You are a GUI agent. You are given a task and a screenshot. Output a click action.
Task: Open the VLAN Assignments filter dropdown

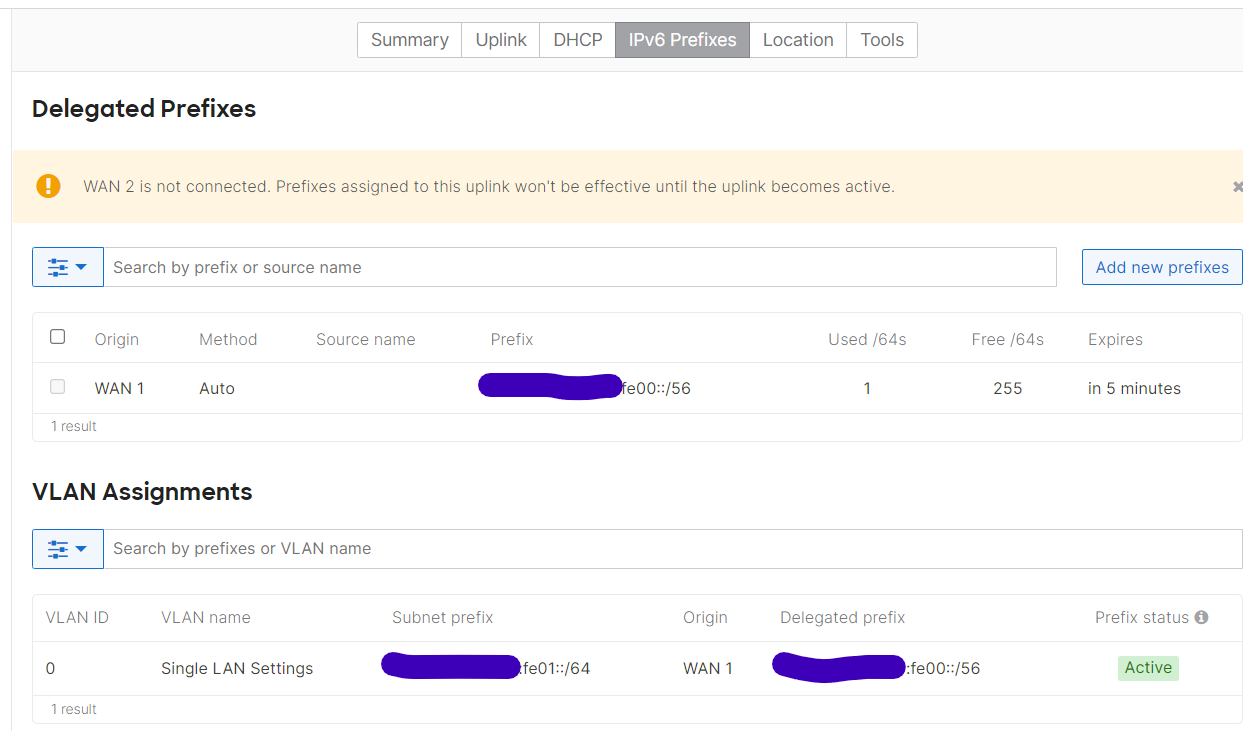(x=68, y=549)
